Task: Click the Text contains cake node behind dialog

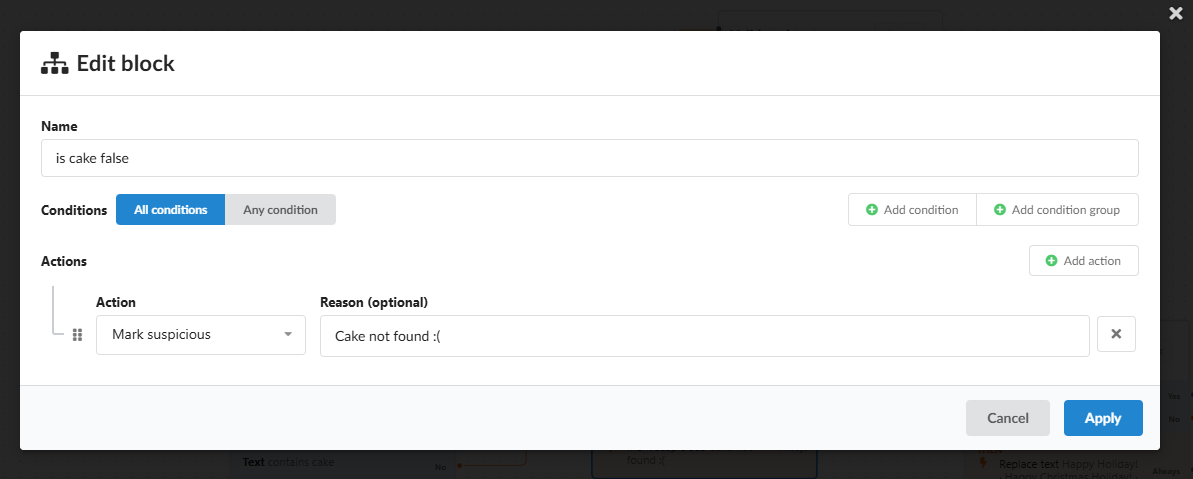Action: [x=288, y=462]
